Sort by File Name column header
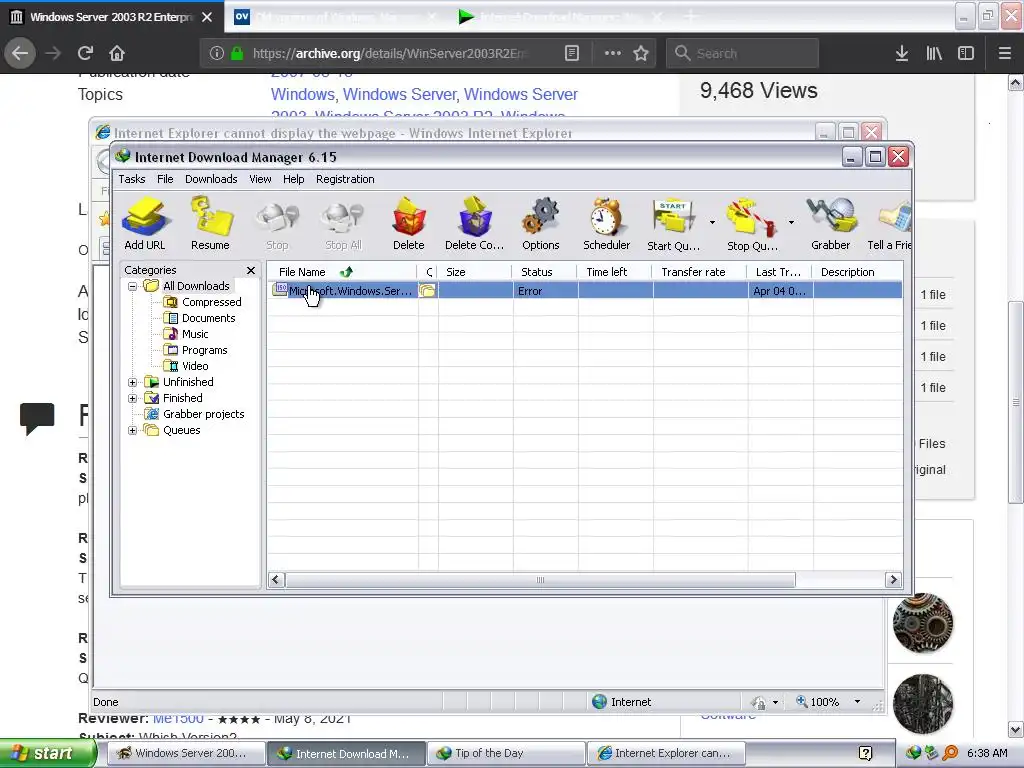The image size is (1024, 768). click(x=342, y=272)
